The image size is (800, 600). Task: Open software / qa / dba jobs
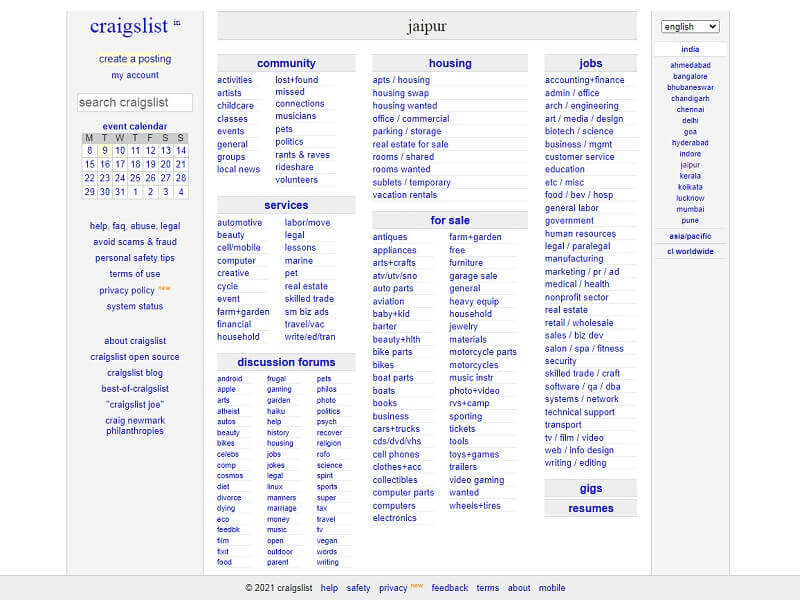click(582, 387)
